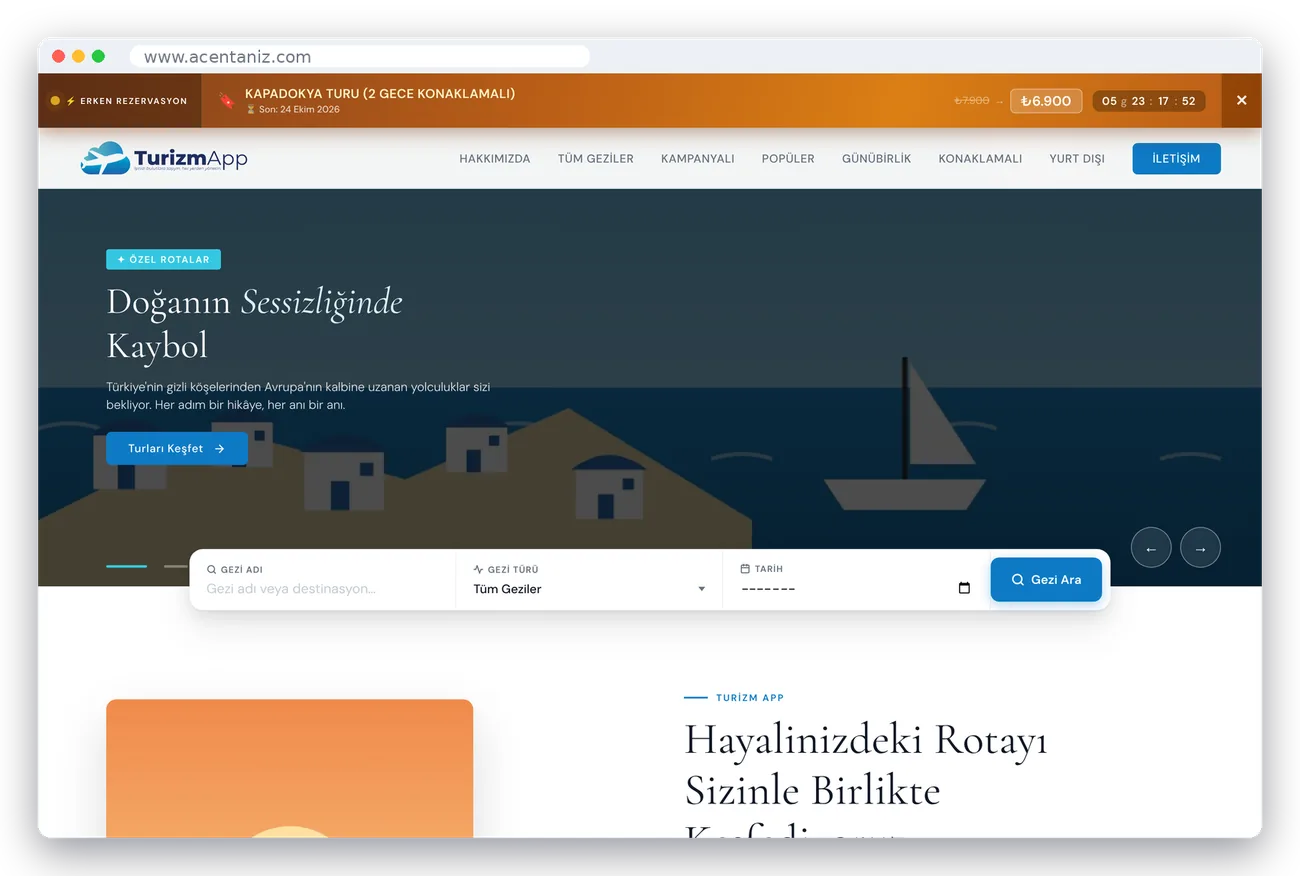Close the promotion banner
The height and width of the screenshot is (876, 1300).
click(1241, 100)
